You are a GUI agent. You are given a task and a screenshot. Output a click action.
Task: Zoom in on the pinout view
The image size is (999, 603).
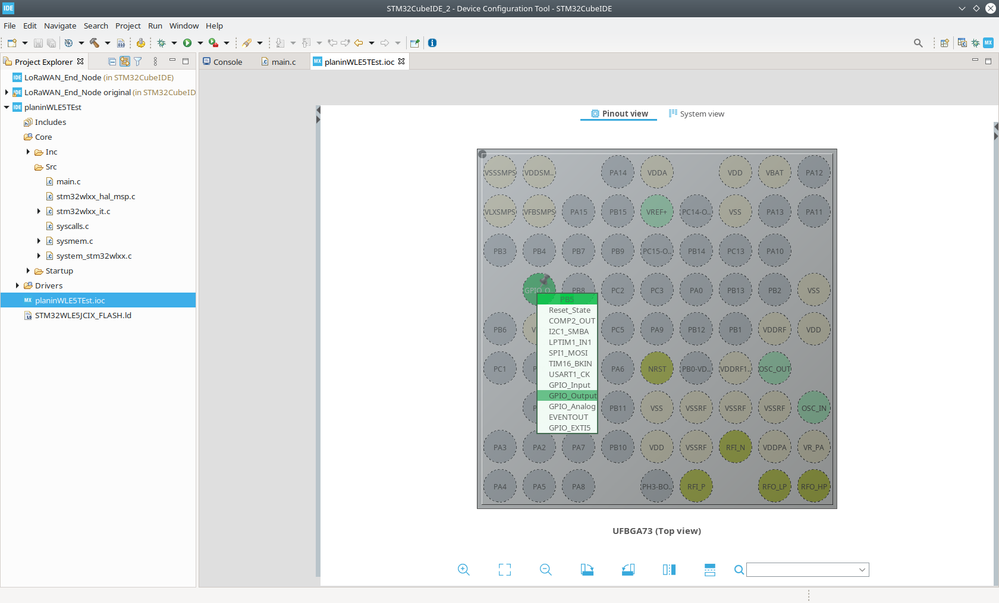[464, 570]
